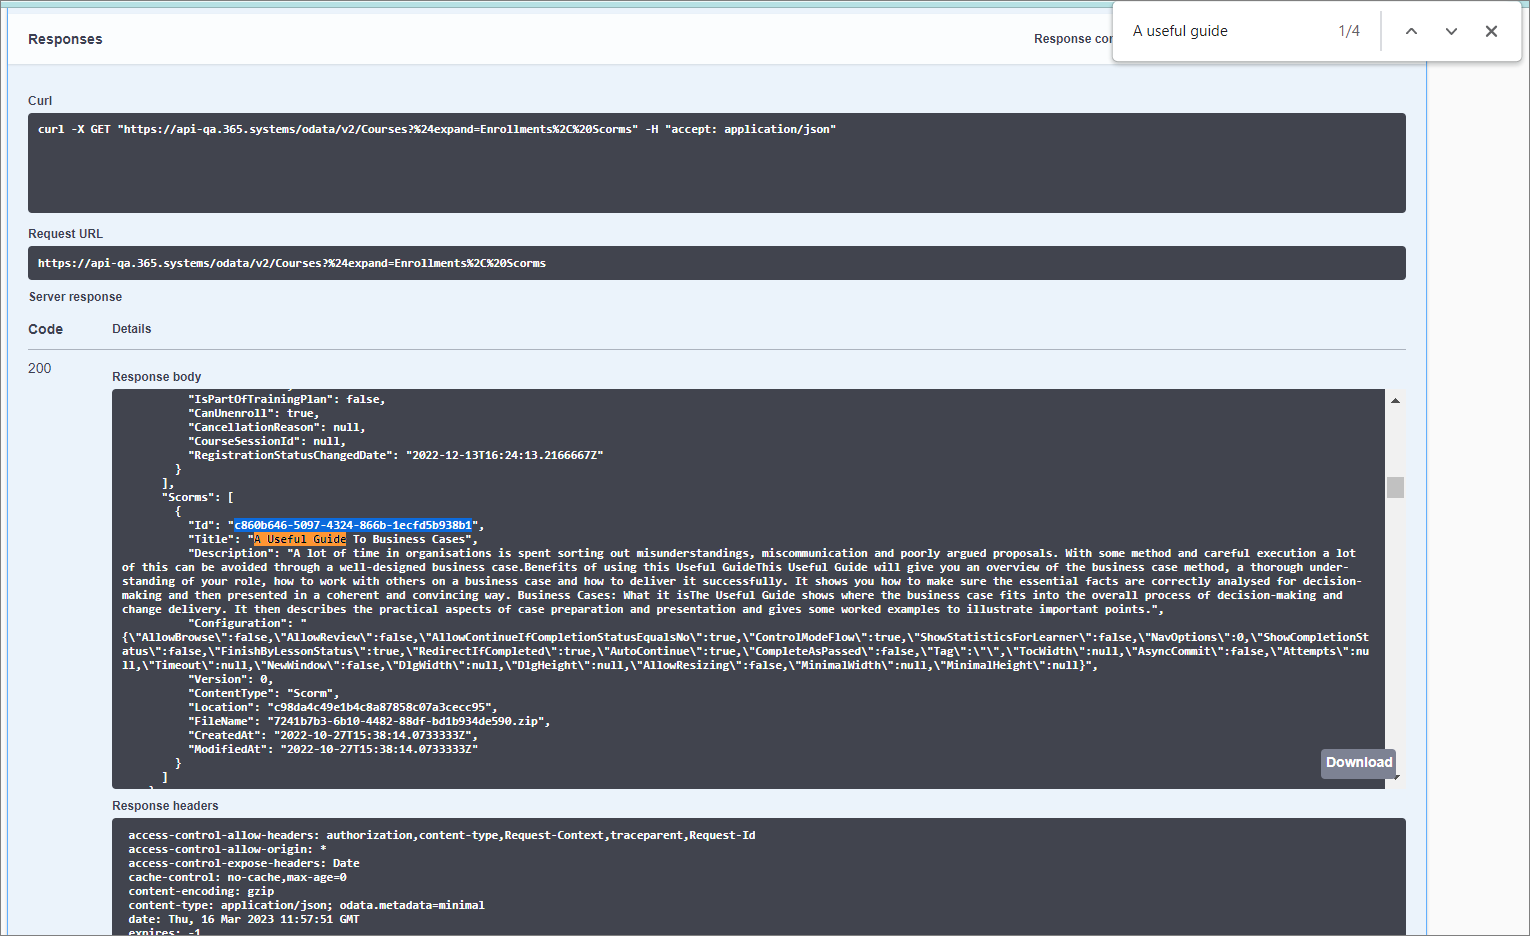Click the highlighted Scorm Id value
This screenshot has height=936, width=1530.
click(x=352, y=525)
